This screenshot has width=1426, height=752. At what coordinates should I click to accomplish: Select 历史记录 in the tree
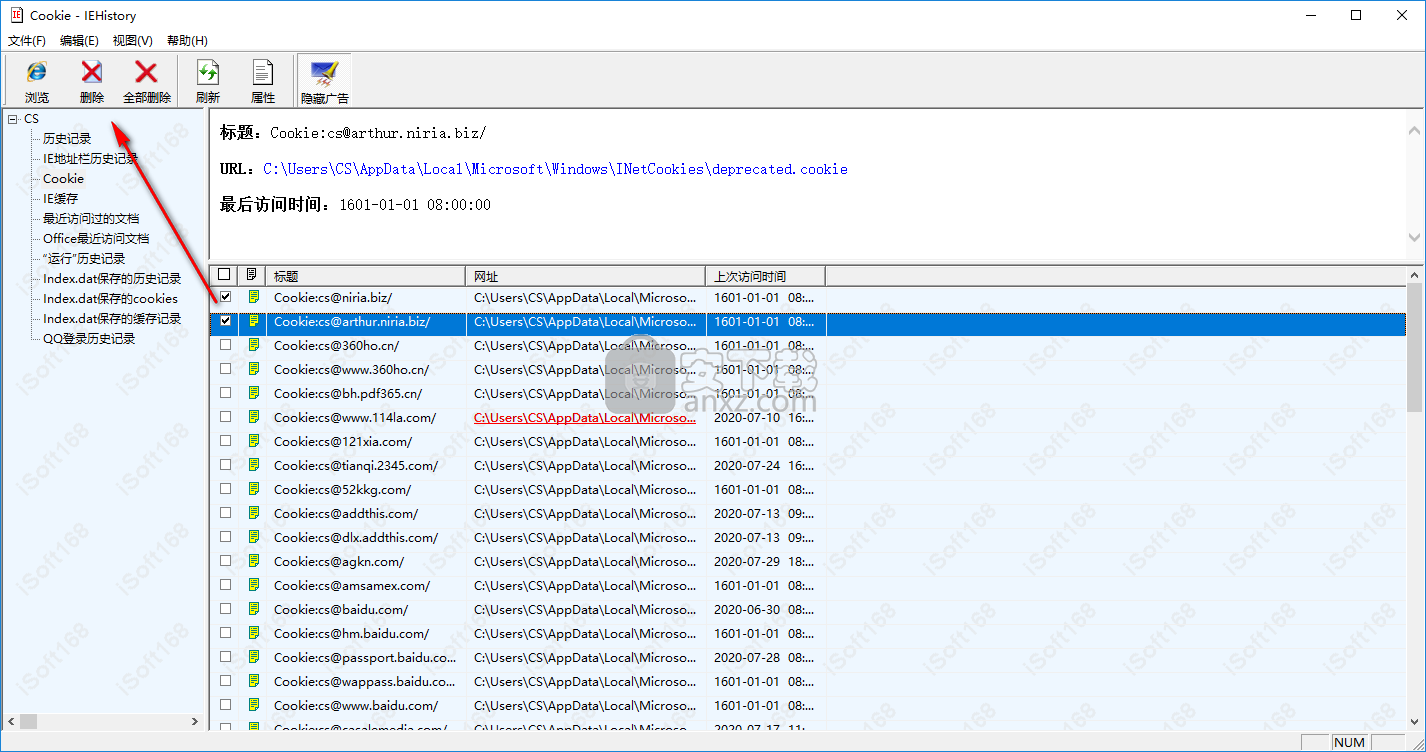tap(67, 139)
